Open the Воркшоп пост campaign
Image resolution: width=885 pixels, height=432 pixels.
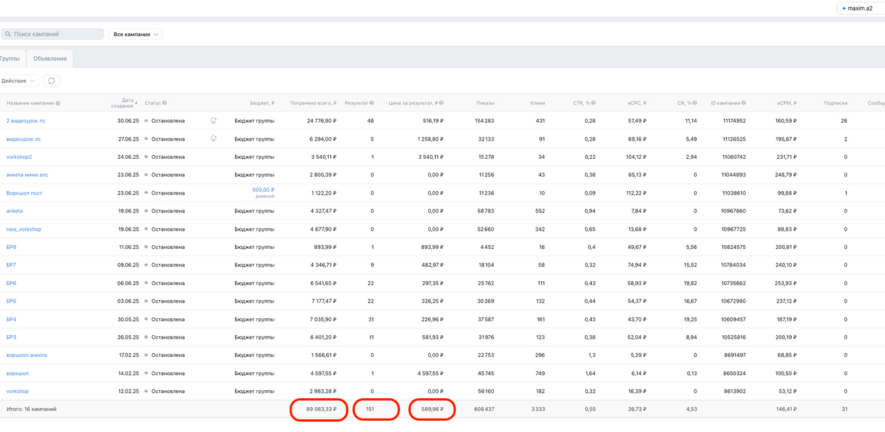click(24, 193)
